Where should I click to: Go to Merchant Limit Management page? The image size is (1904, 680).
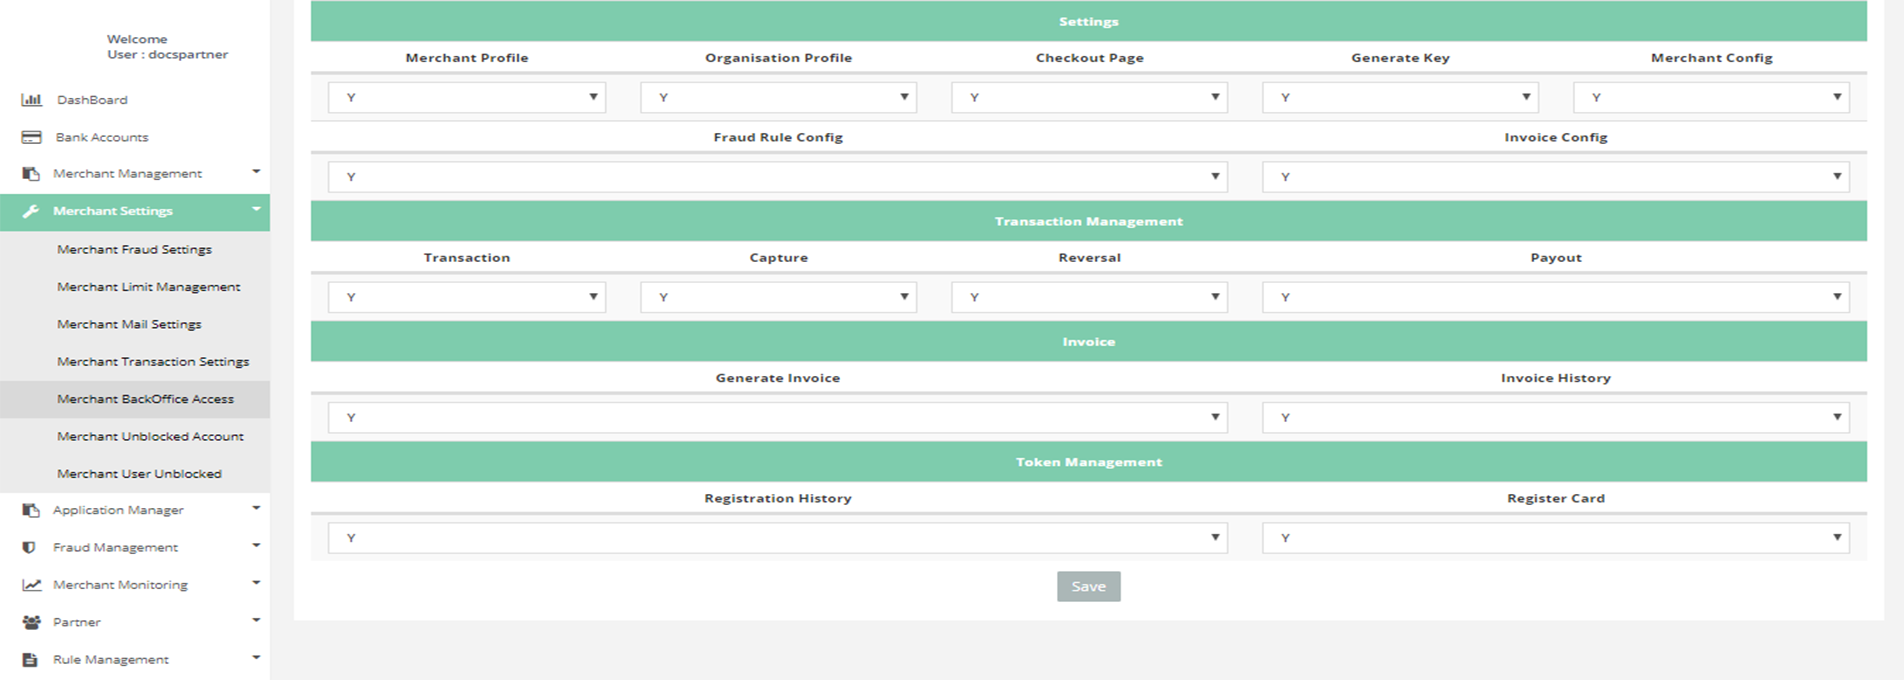pos(148,287)
